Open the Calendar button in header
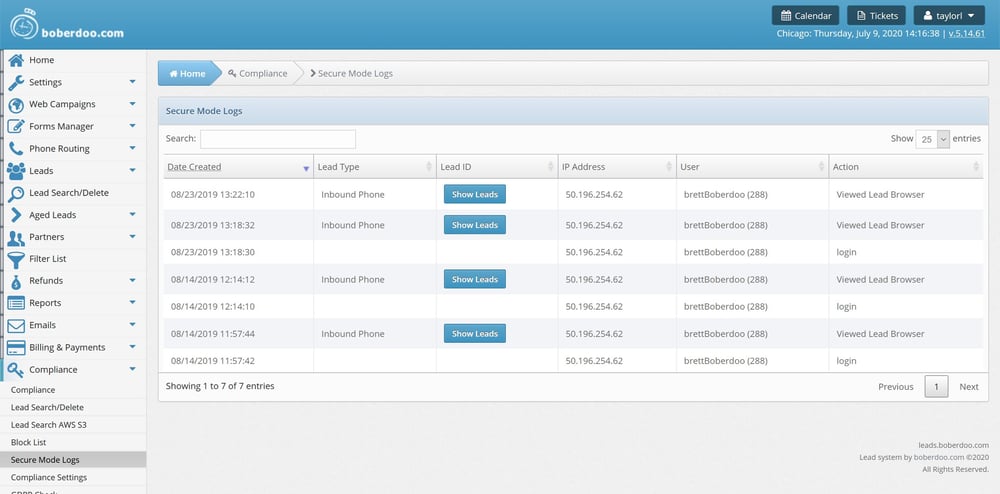This screenshot has height=494, width=1000. point(805,15)
